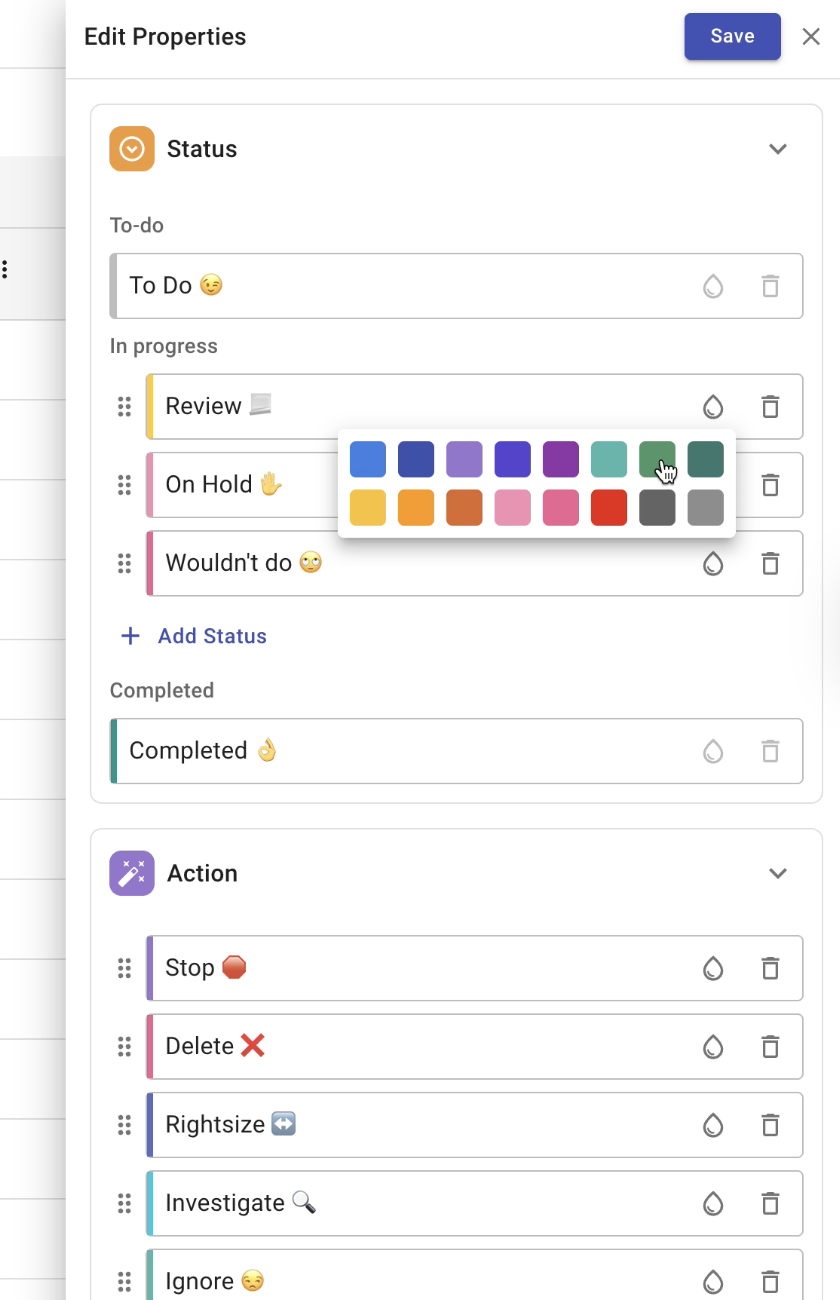Edit the Completed status name field

point(400,751)
